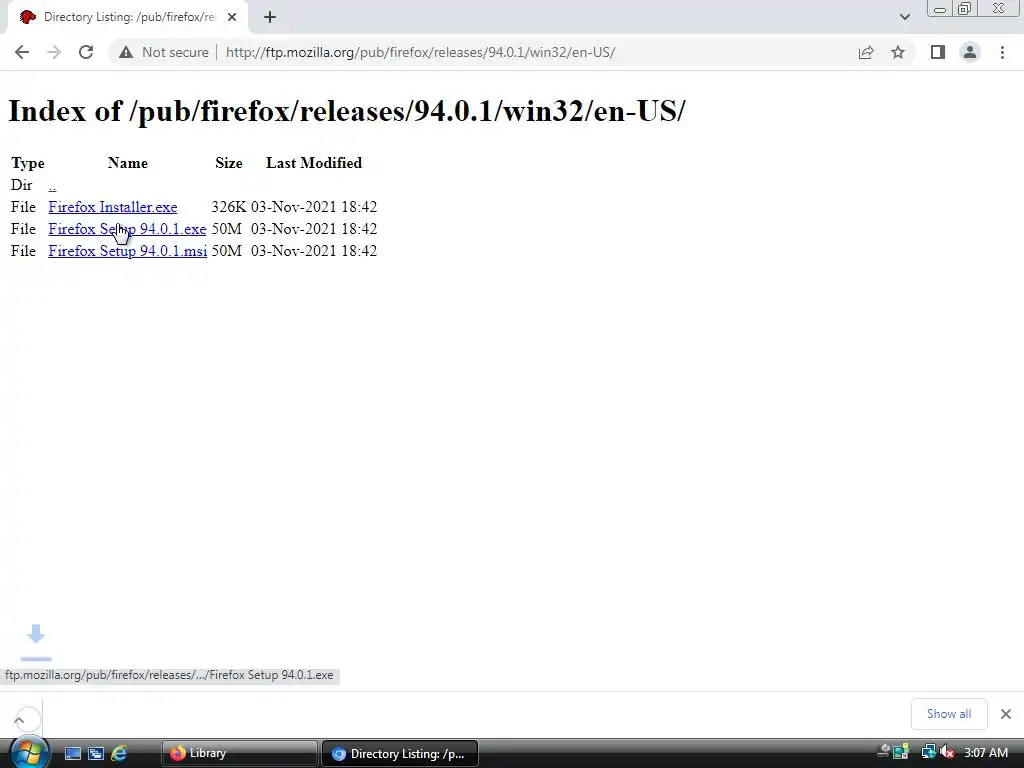Switch to the Firefox Library taskbar window
The height and width of the screenshot is (768, 1024).
(239, 754)
